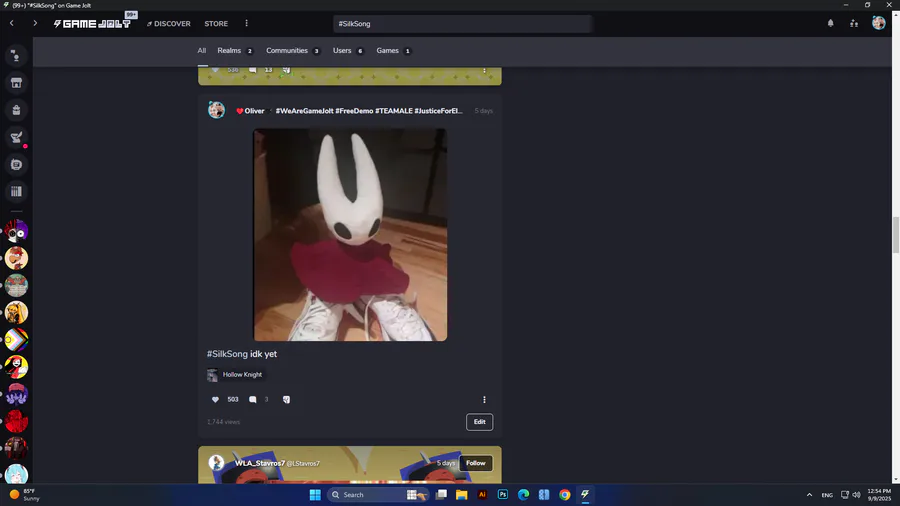This screenshot has width=900, height=506.
Task: Go back with the left arrow
Action: coord(11,24)
